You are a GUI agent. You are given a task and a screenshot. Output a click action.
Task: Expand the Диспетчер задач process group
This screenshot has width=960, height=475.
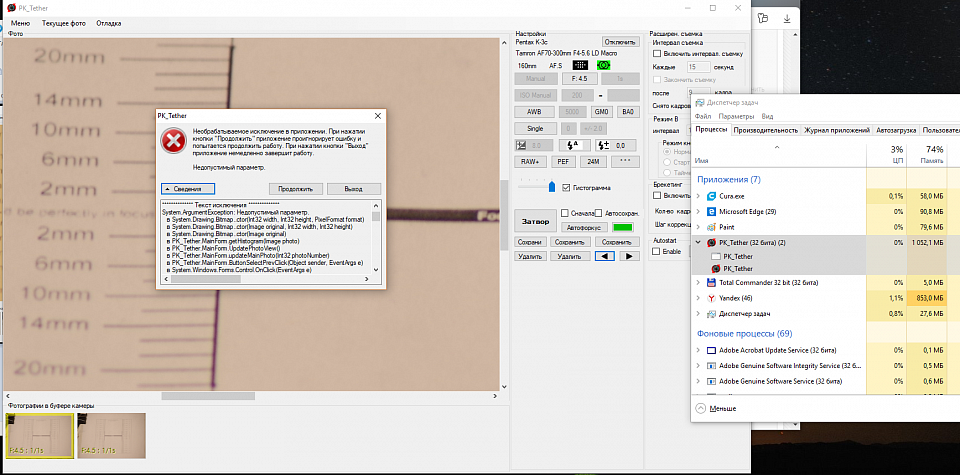(699, 314)
